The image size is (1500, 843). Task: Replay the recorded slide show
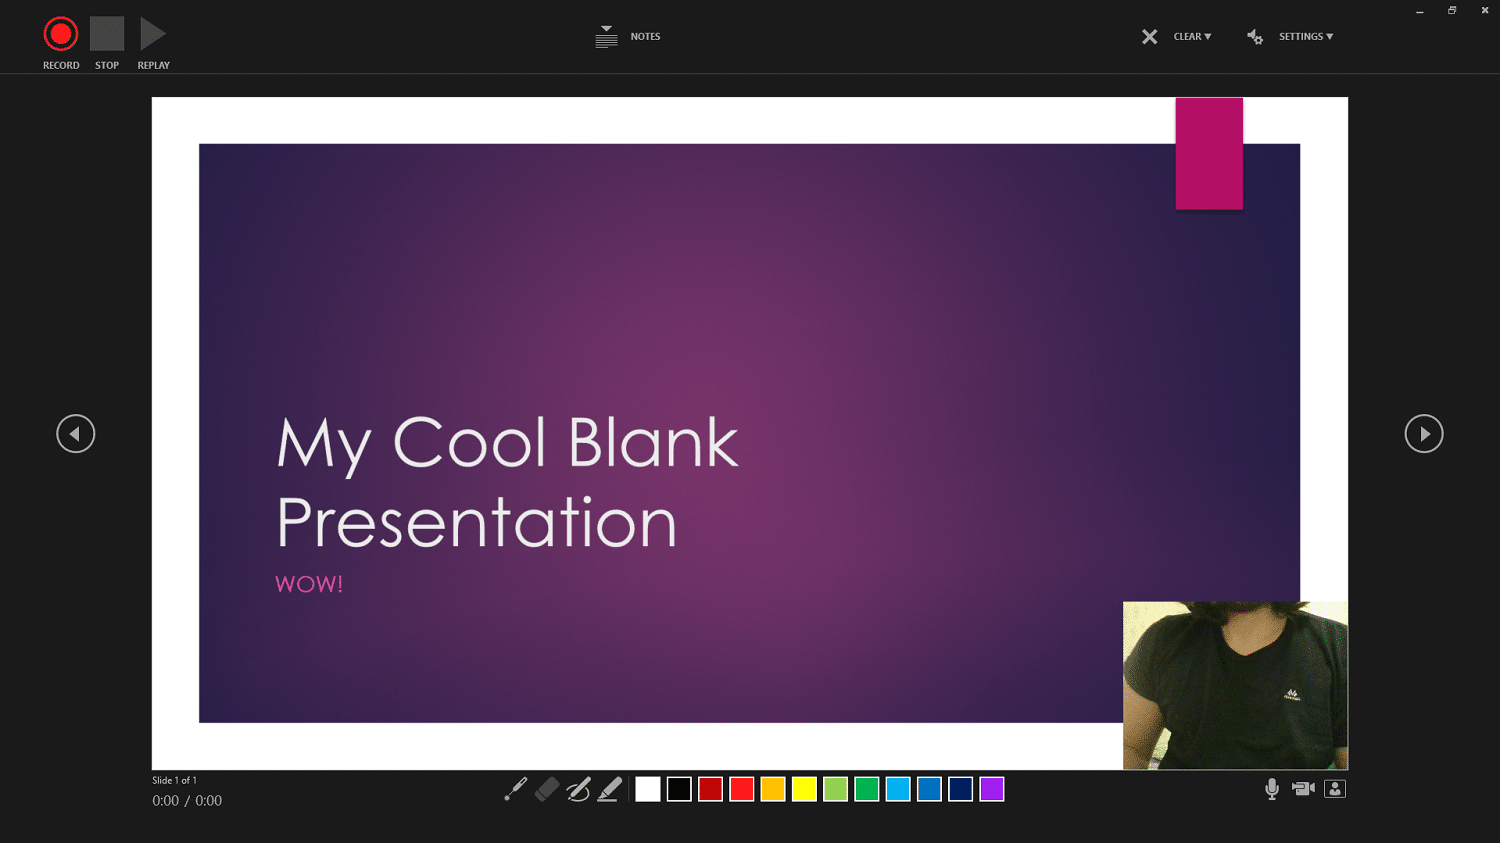152,32
